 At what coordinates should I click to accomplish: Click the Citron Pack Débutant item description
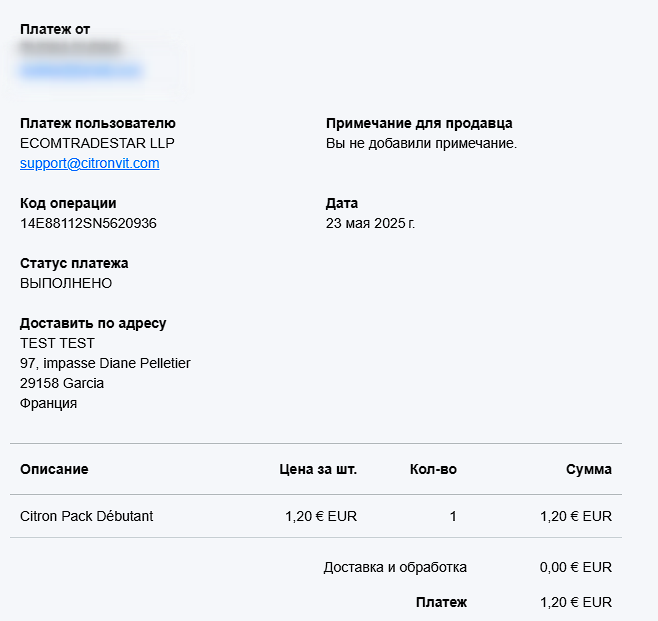(86, 516)
